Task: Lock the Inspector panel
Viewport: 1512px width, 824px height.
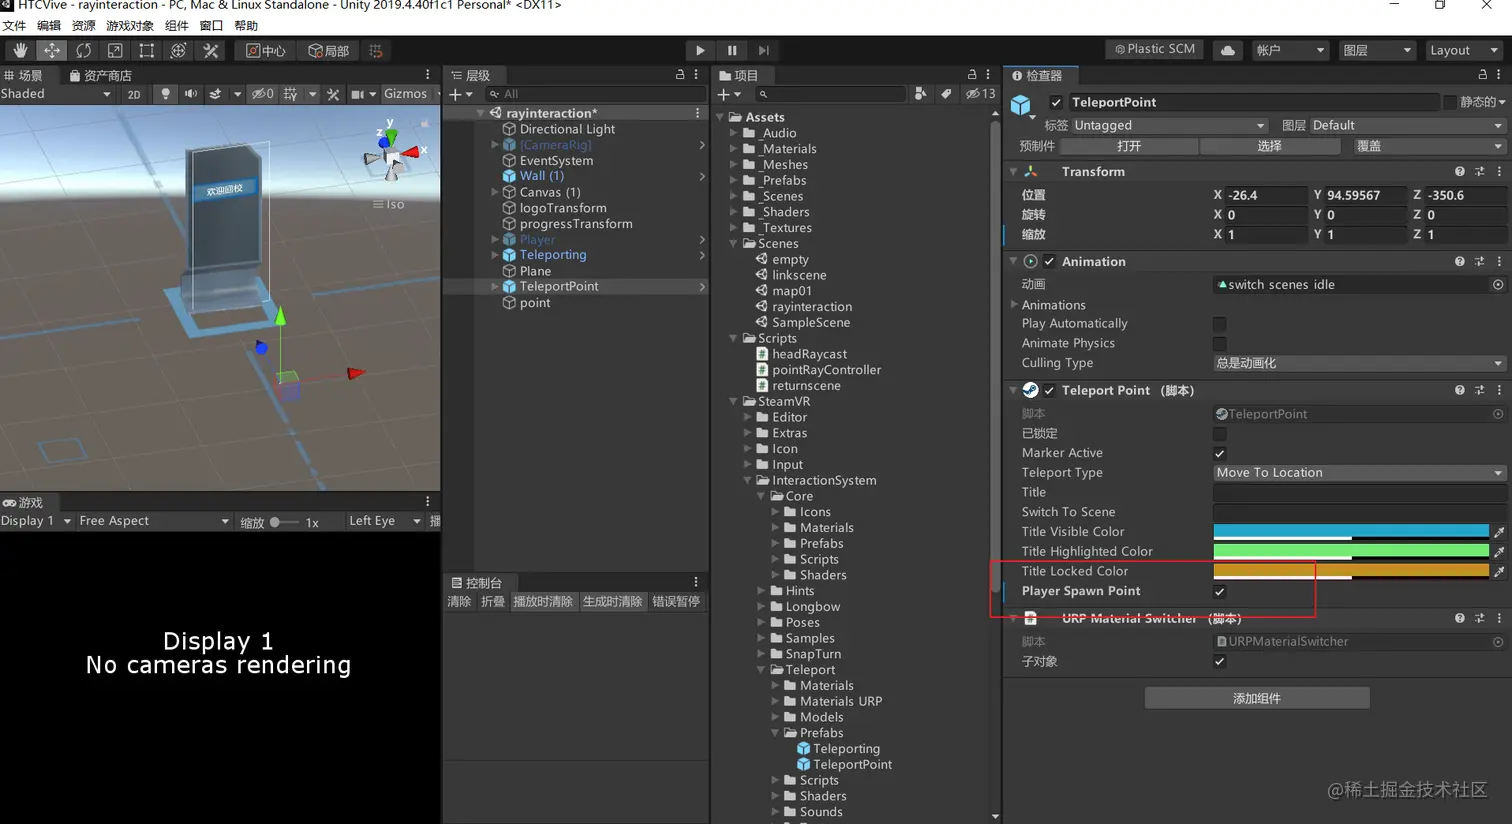Action: pos(1482,75)
